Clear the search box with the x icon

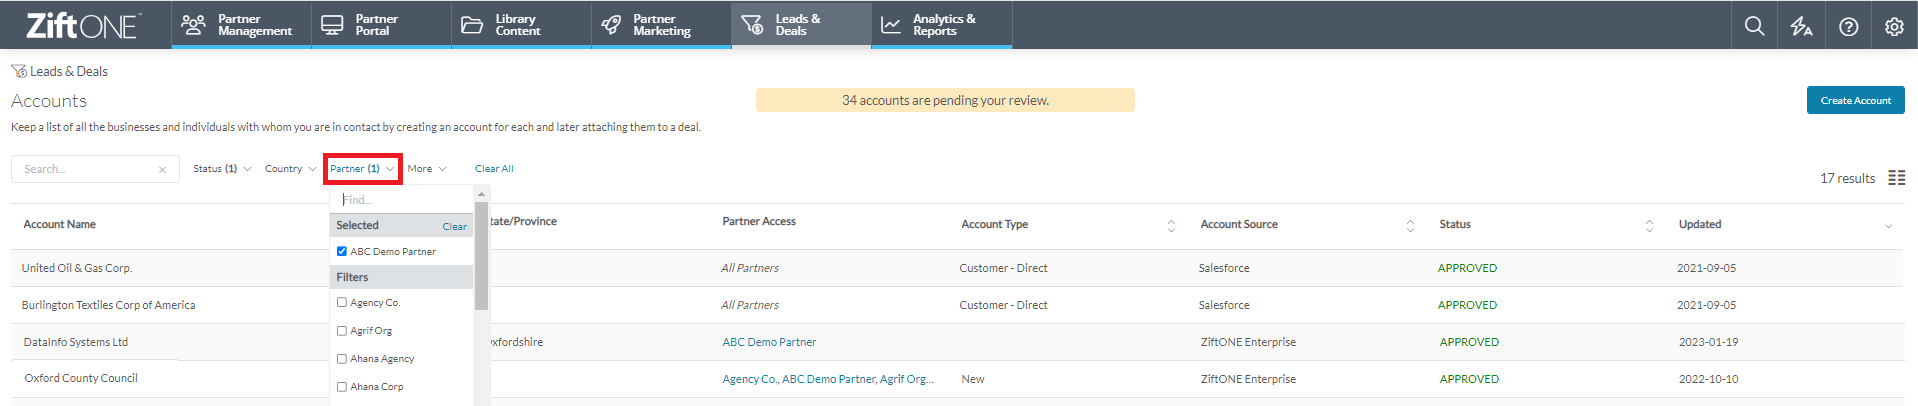[x=162, y=170]
